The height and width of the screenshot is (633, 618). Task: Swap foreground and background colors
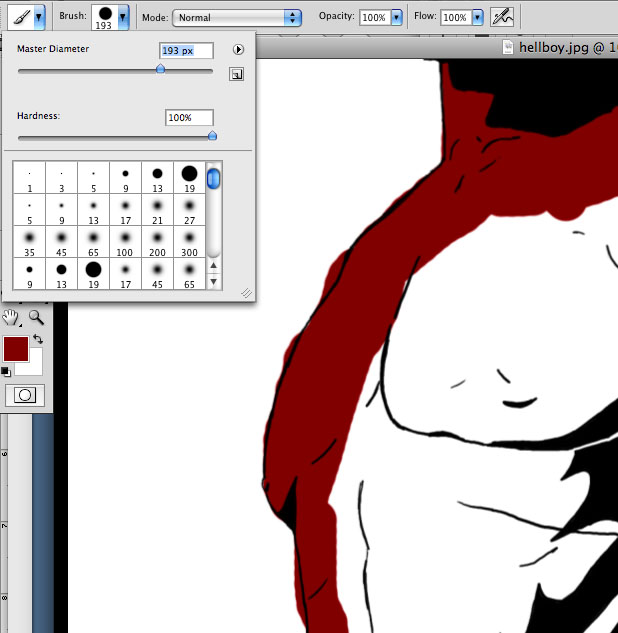(x=38, y=339)
